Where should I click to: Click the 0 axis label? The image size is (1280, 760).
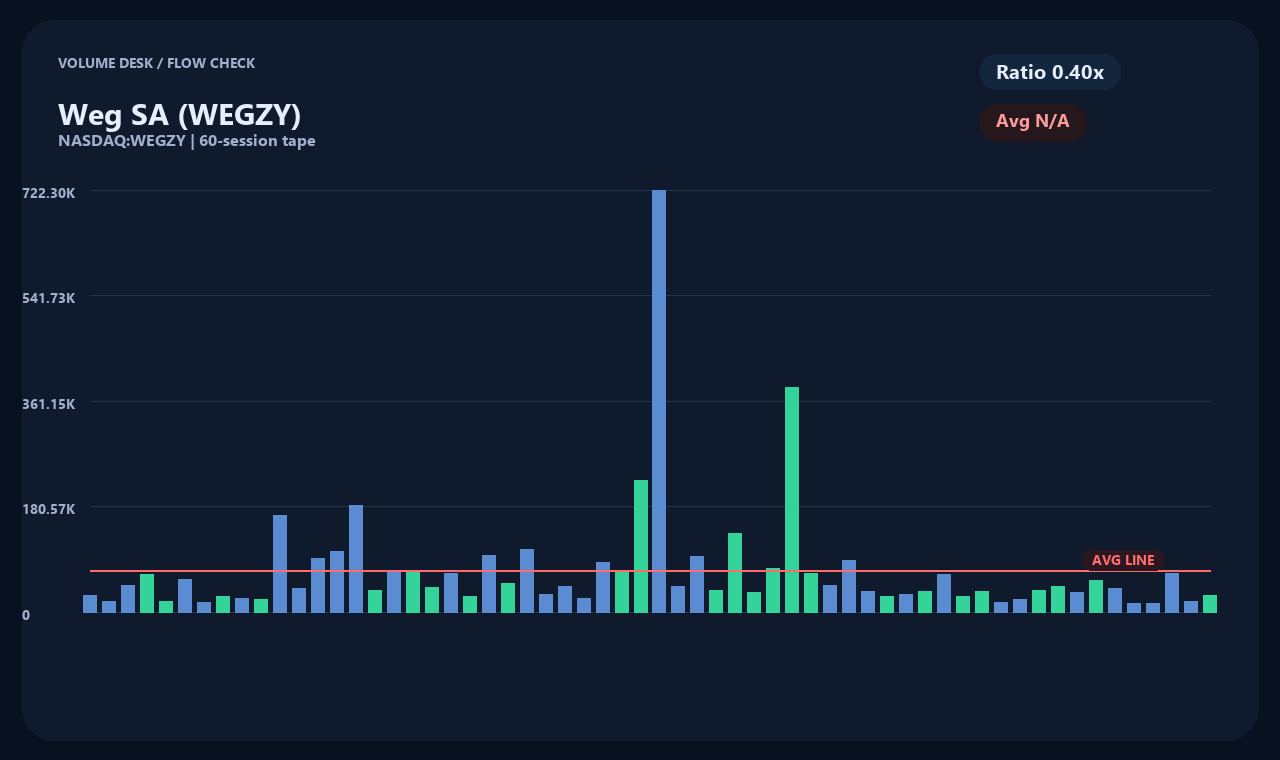click(x=26, y=615)
